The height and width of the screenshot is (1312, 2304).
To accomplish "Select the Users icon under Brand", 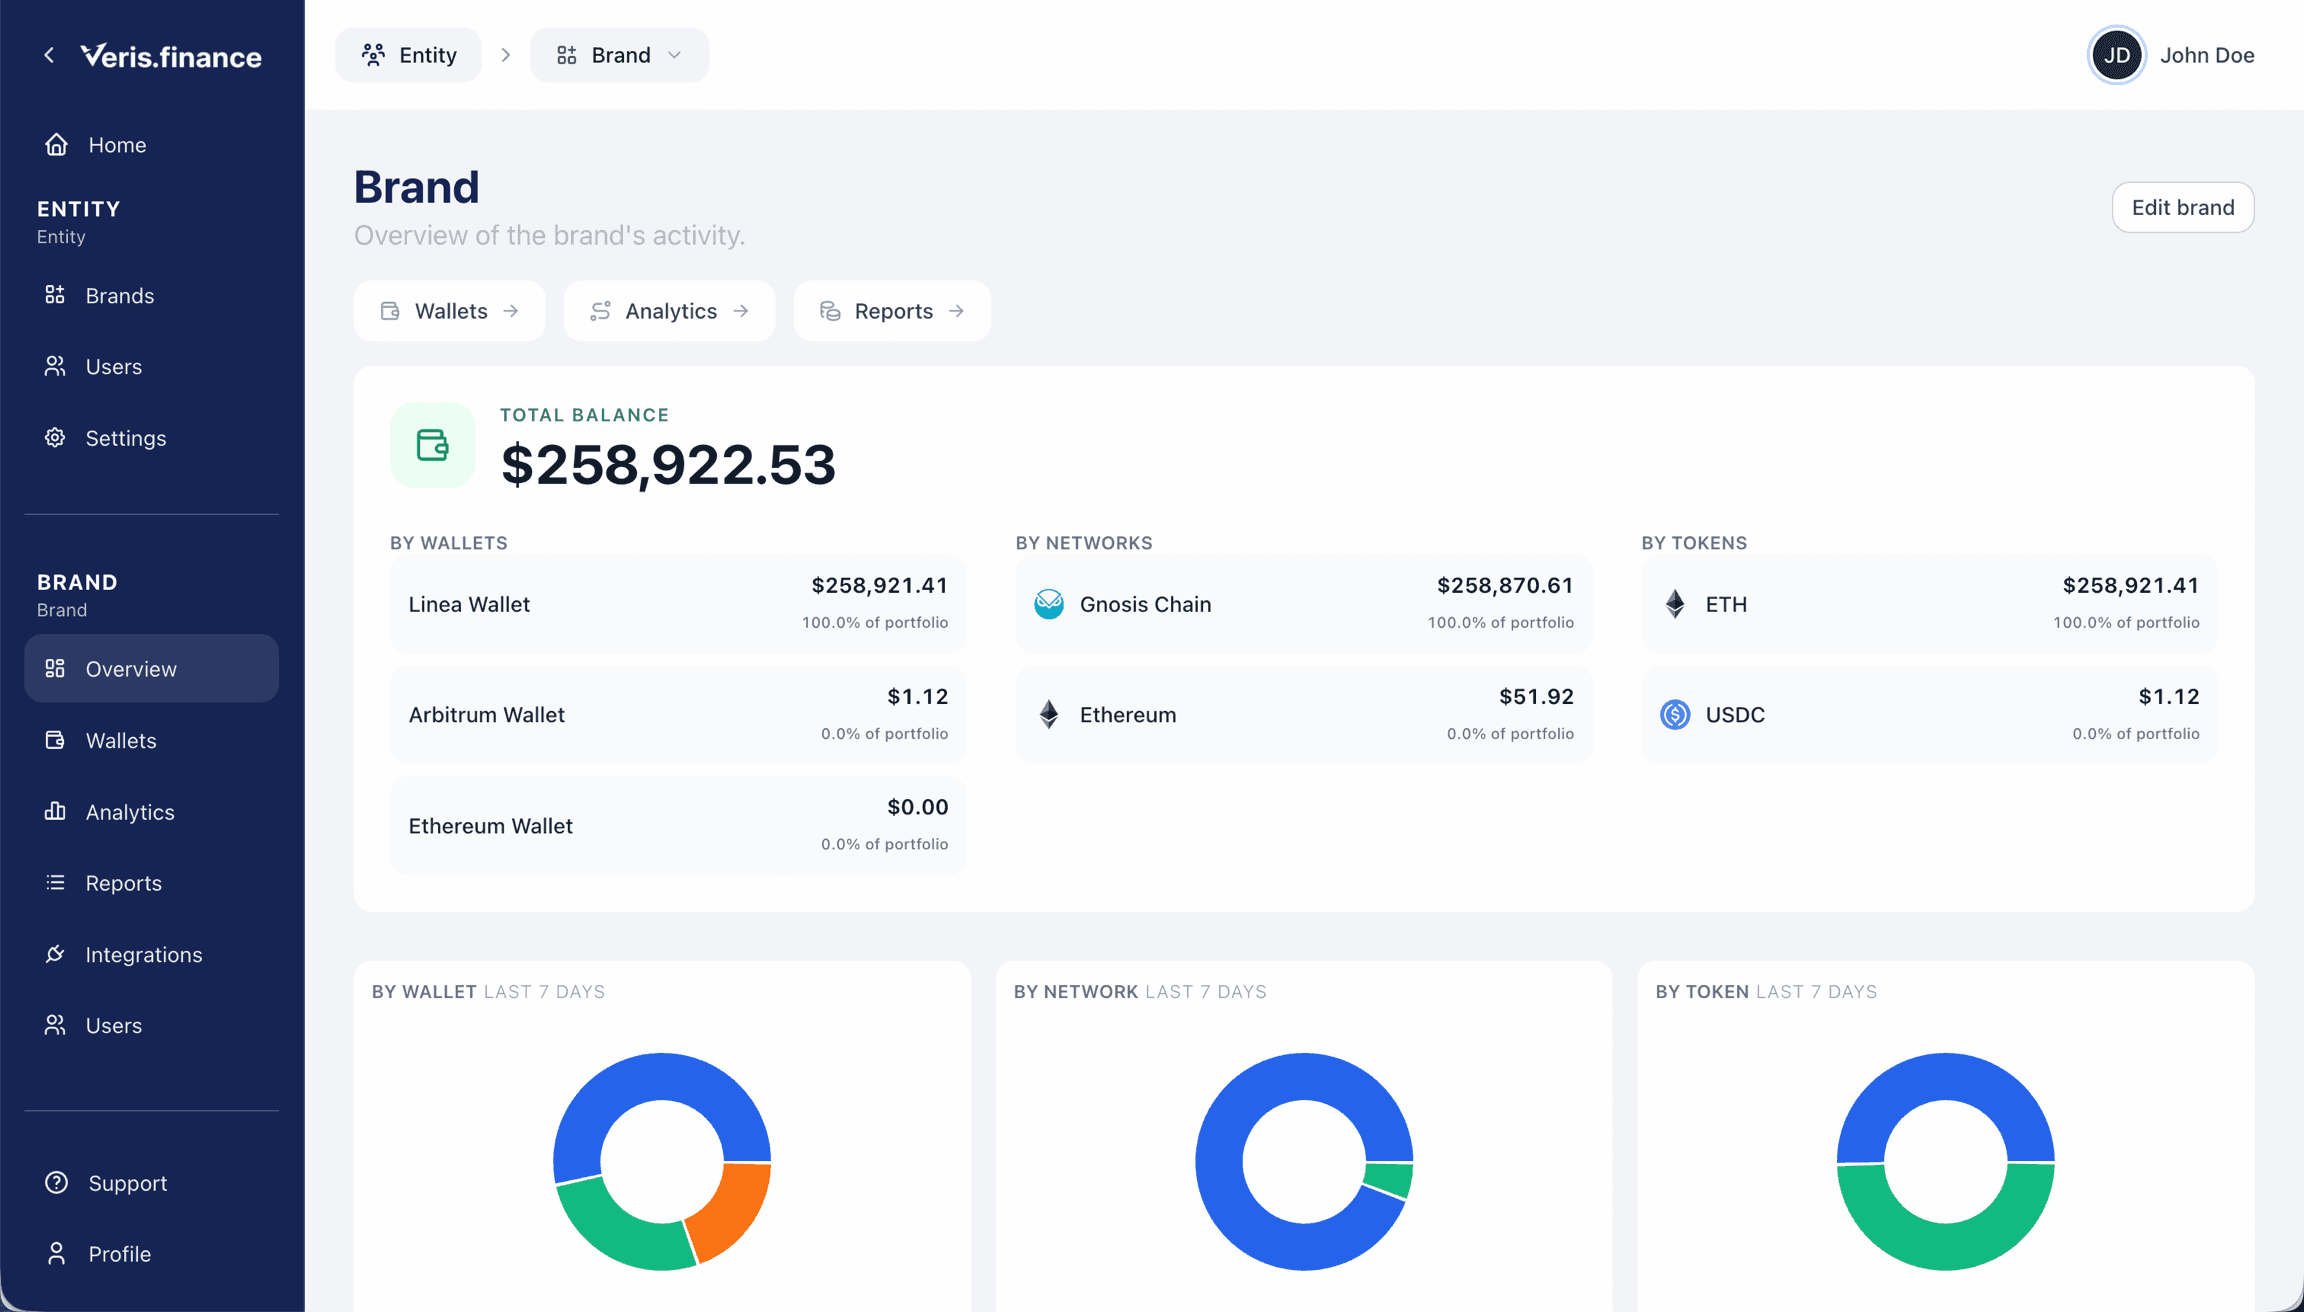I will point(56,1025).
